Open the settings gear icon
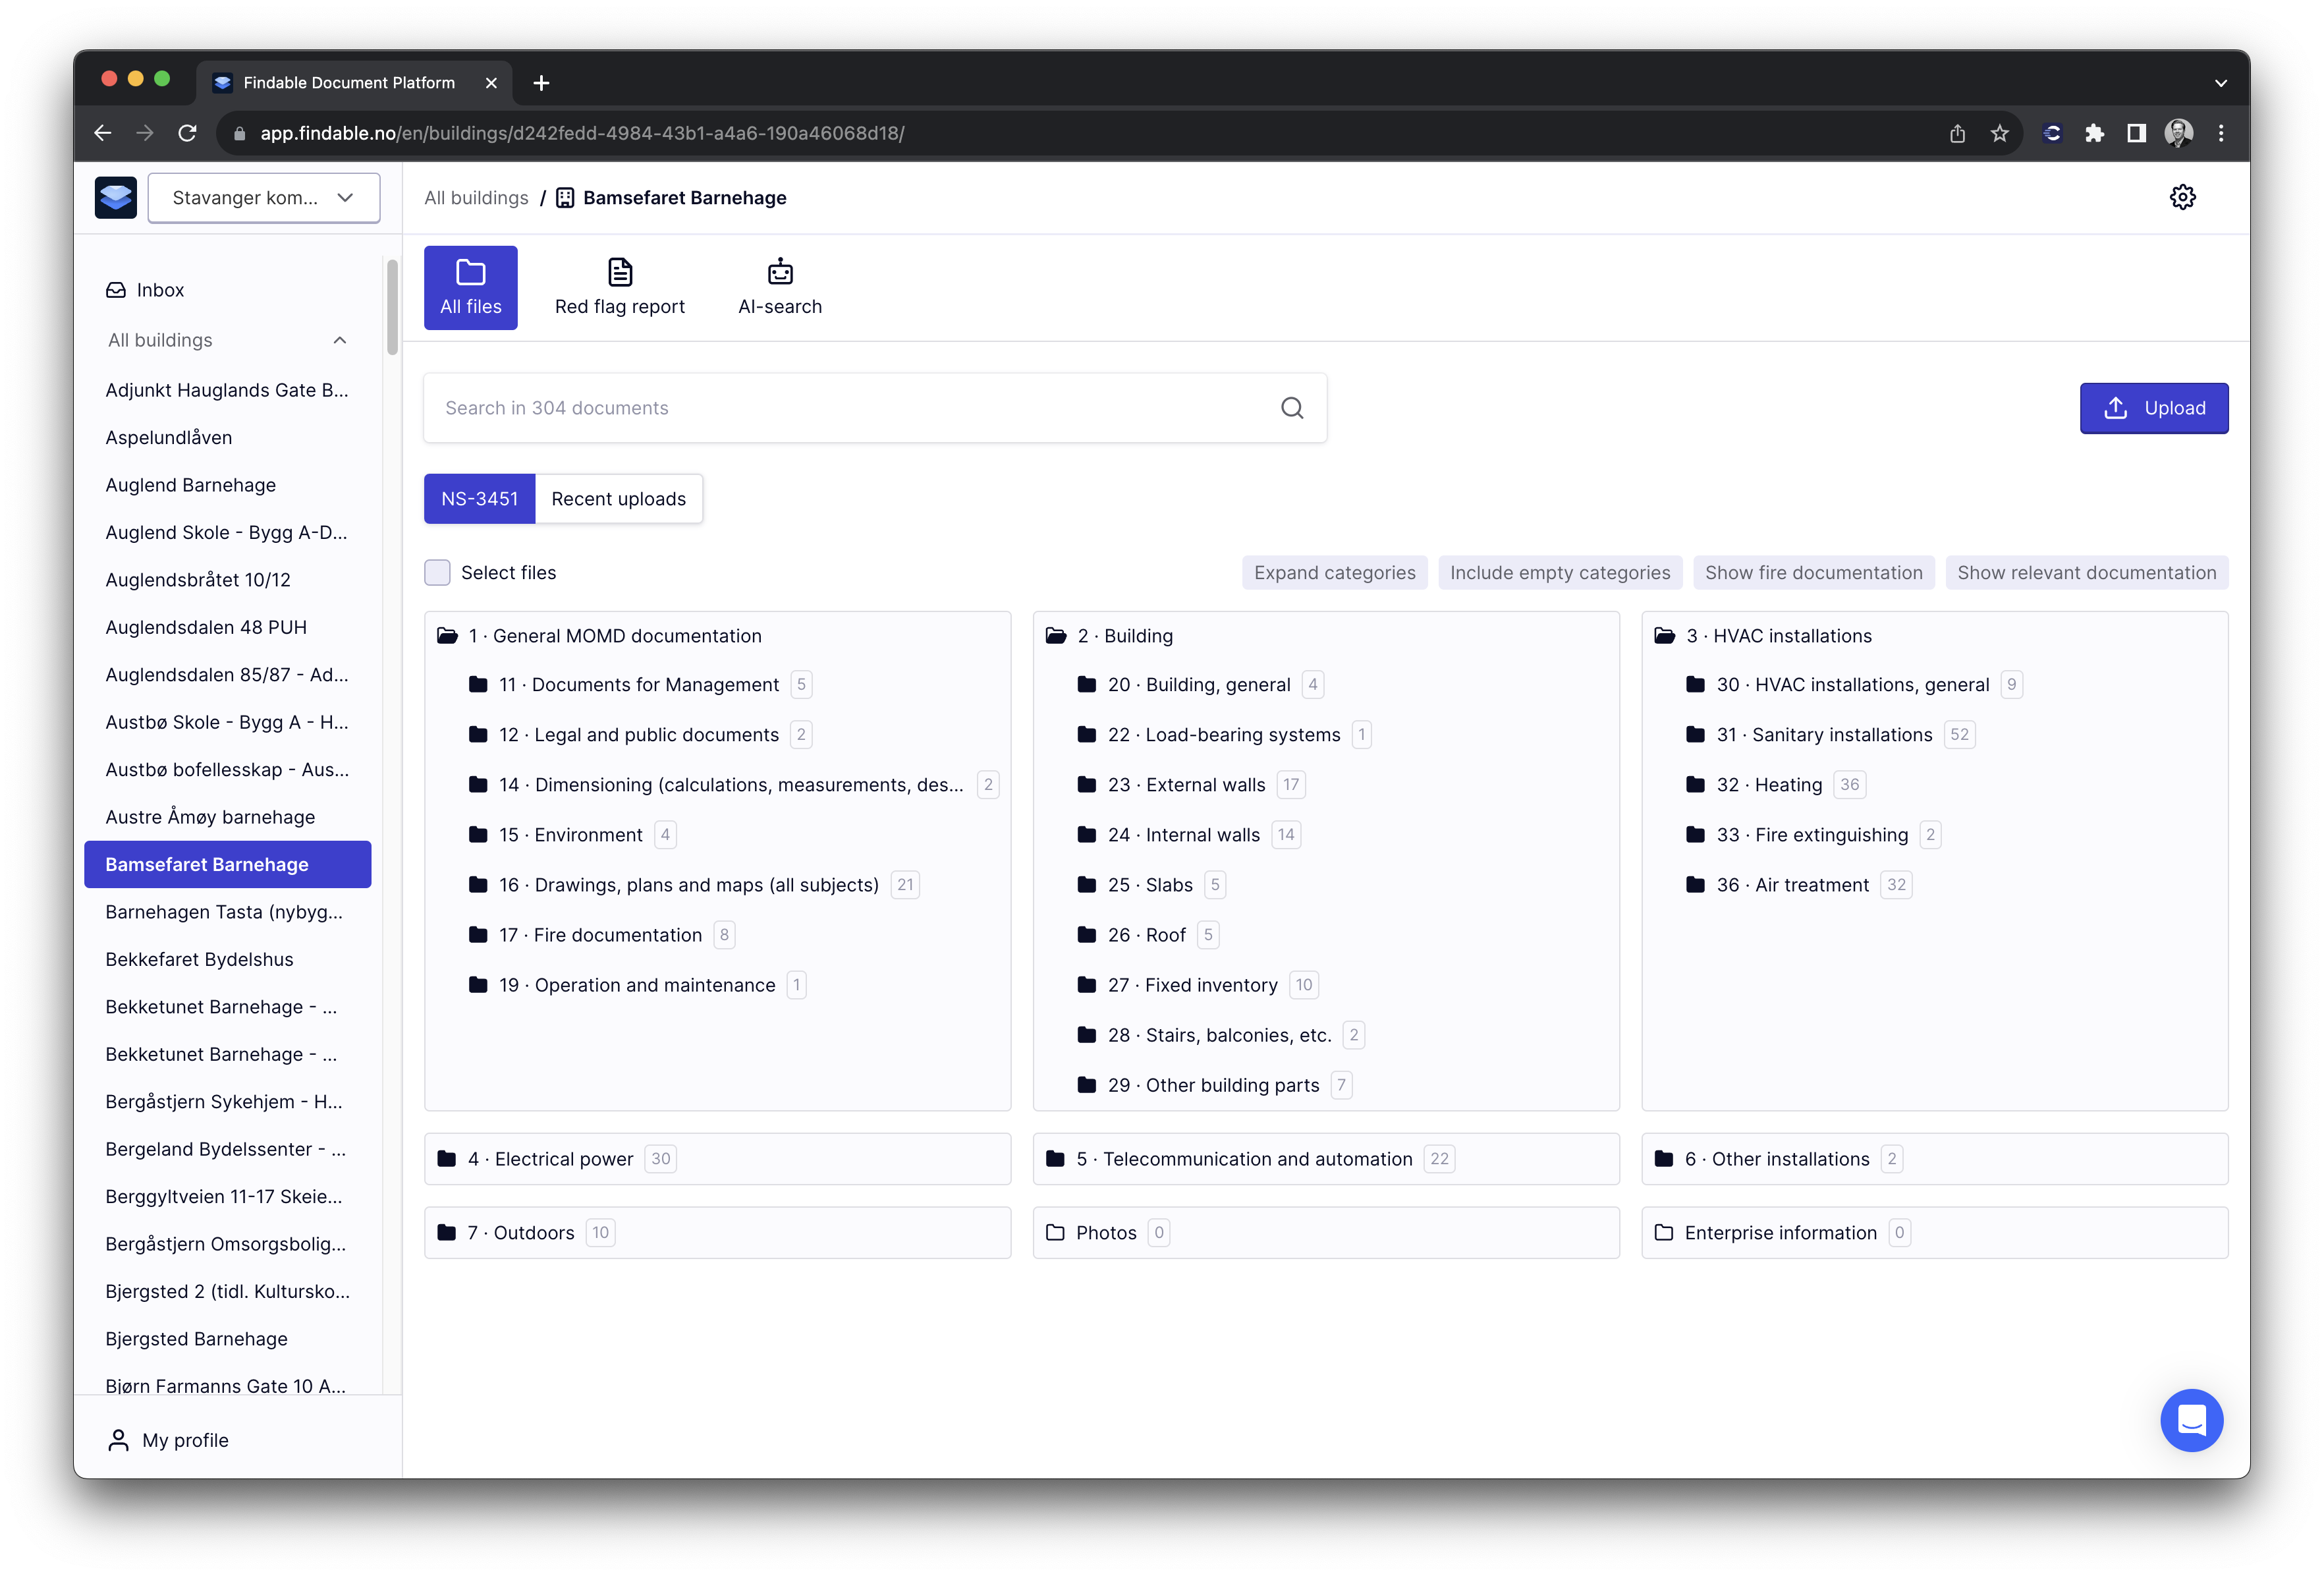 [2182, 197]
